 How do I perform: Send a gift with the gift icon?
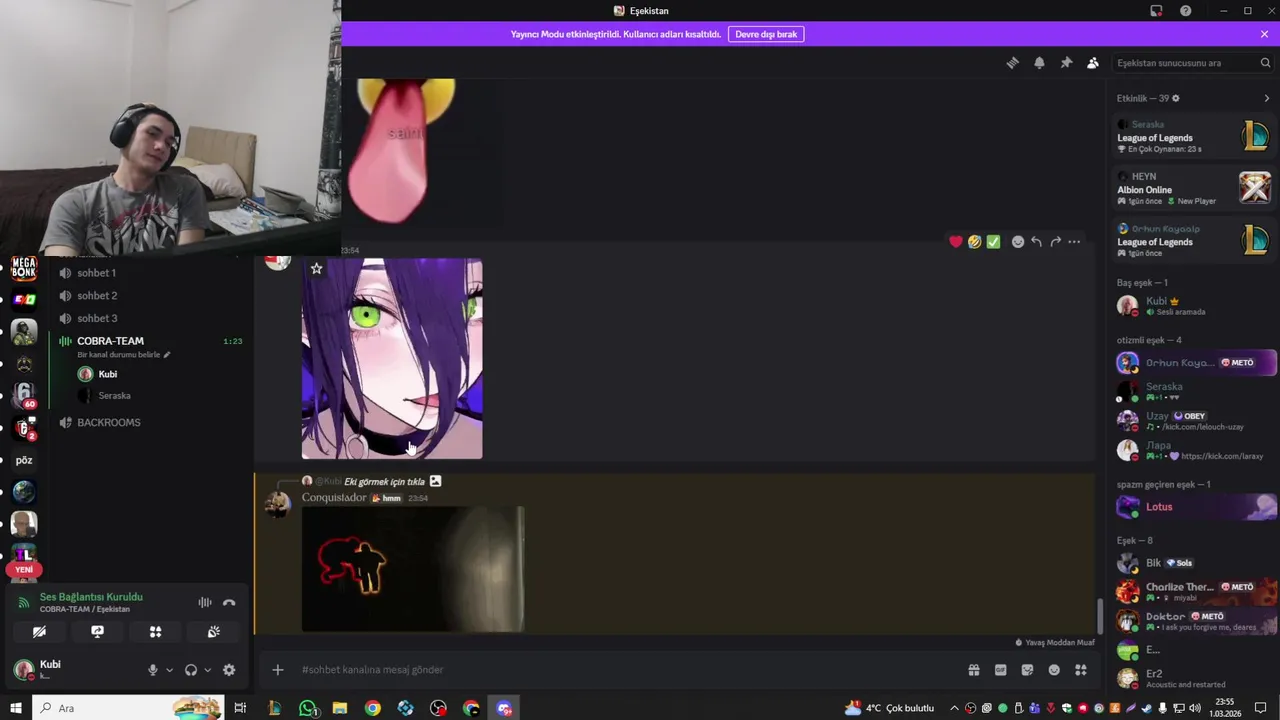[973, 670]
